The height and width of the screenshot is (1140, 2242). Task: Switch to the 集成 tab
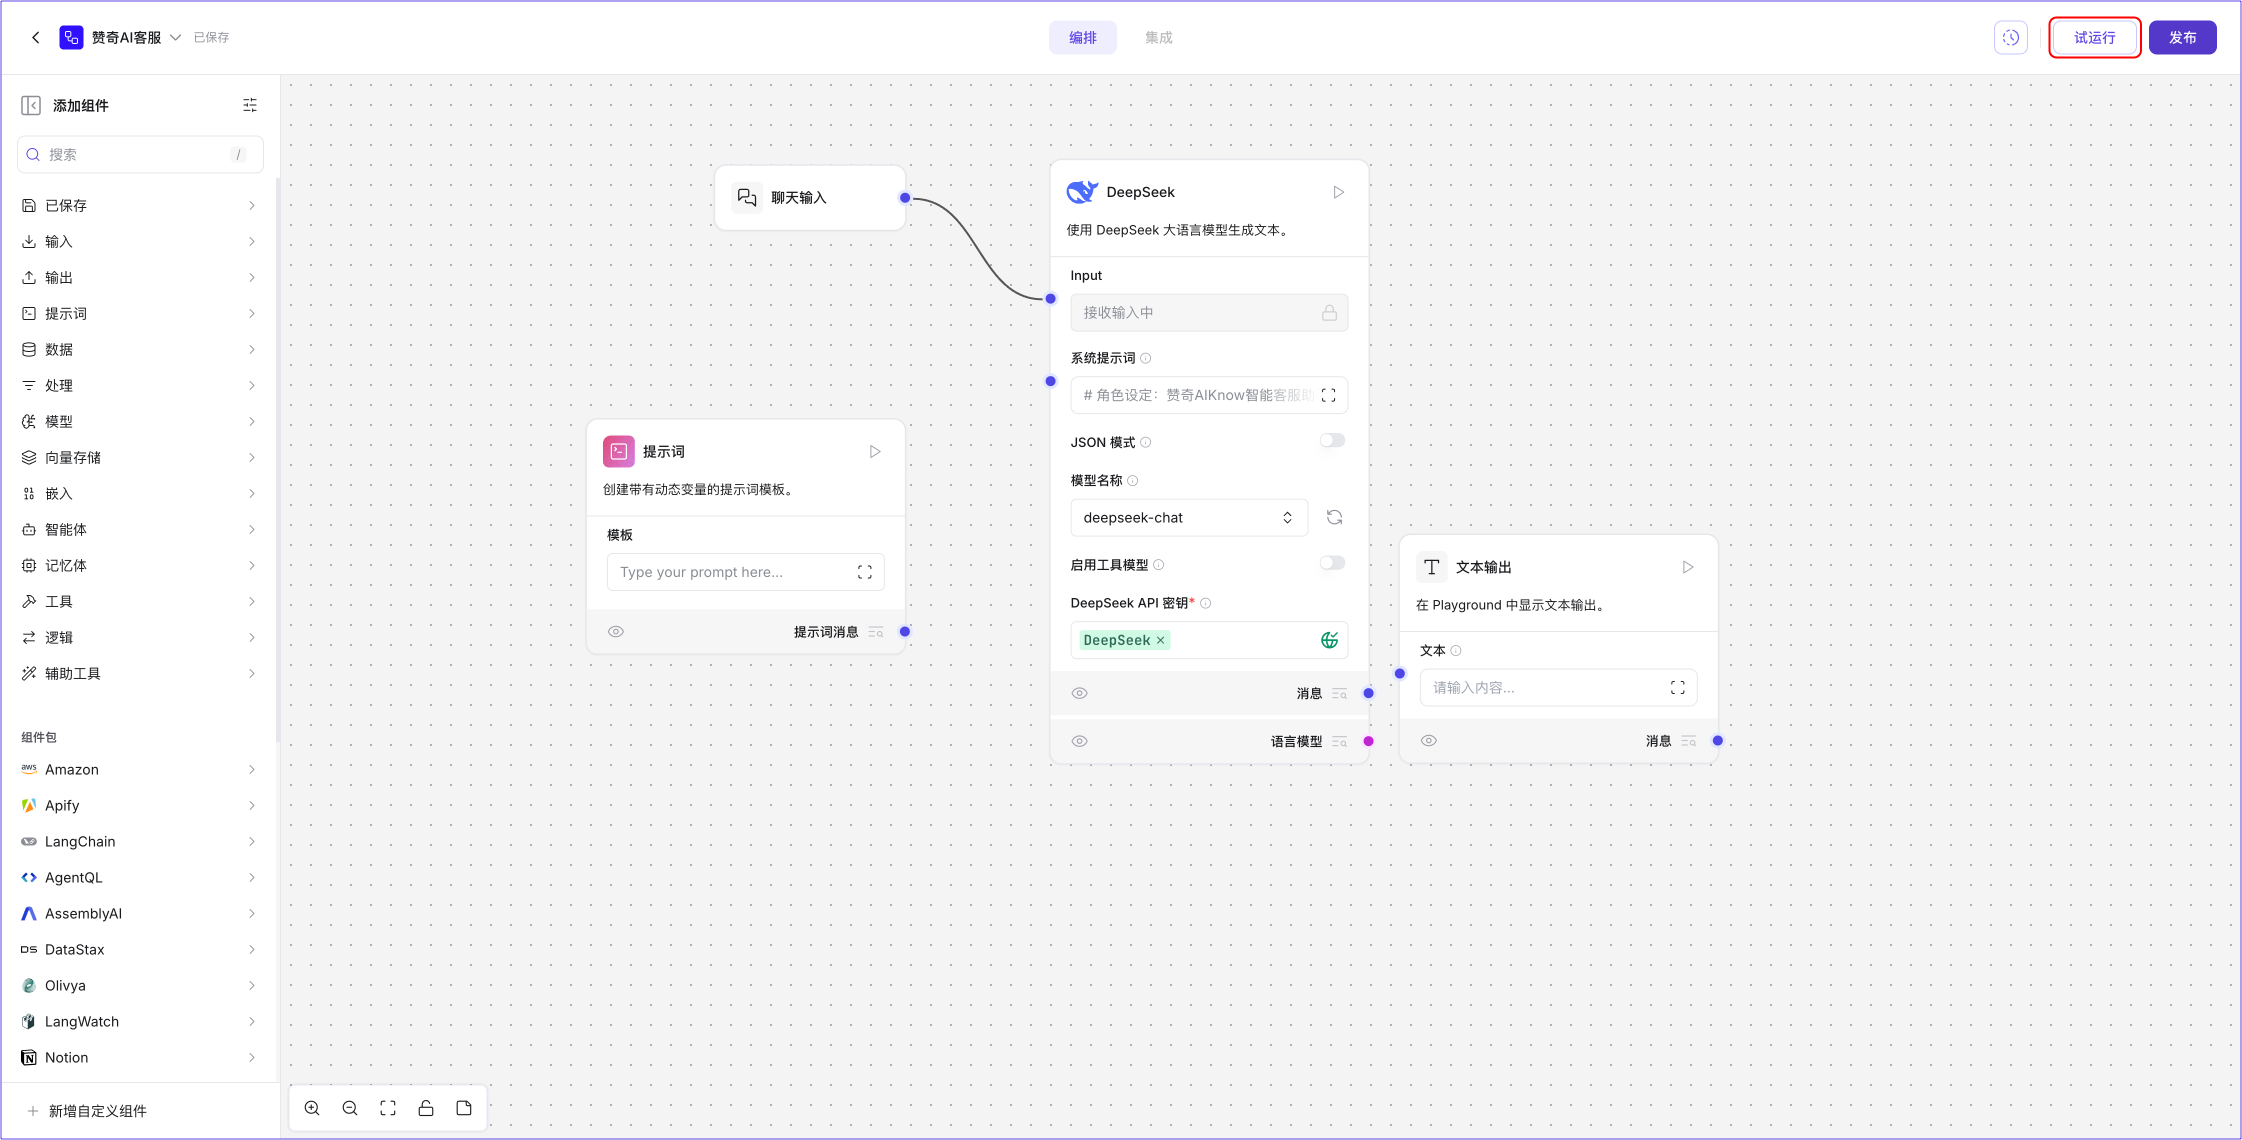tap(1158, 37)
